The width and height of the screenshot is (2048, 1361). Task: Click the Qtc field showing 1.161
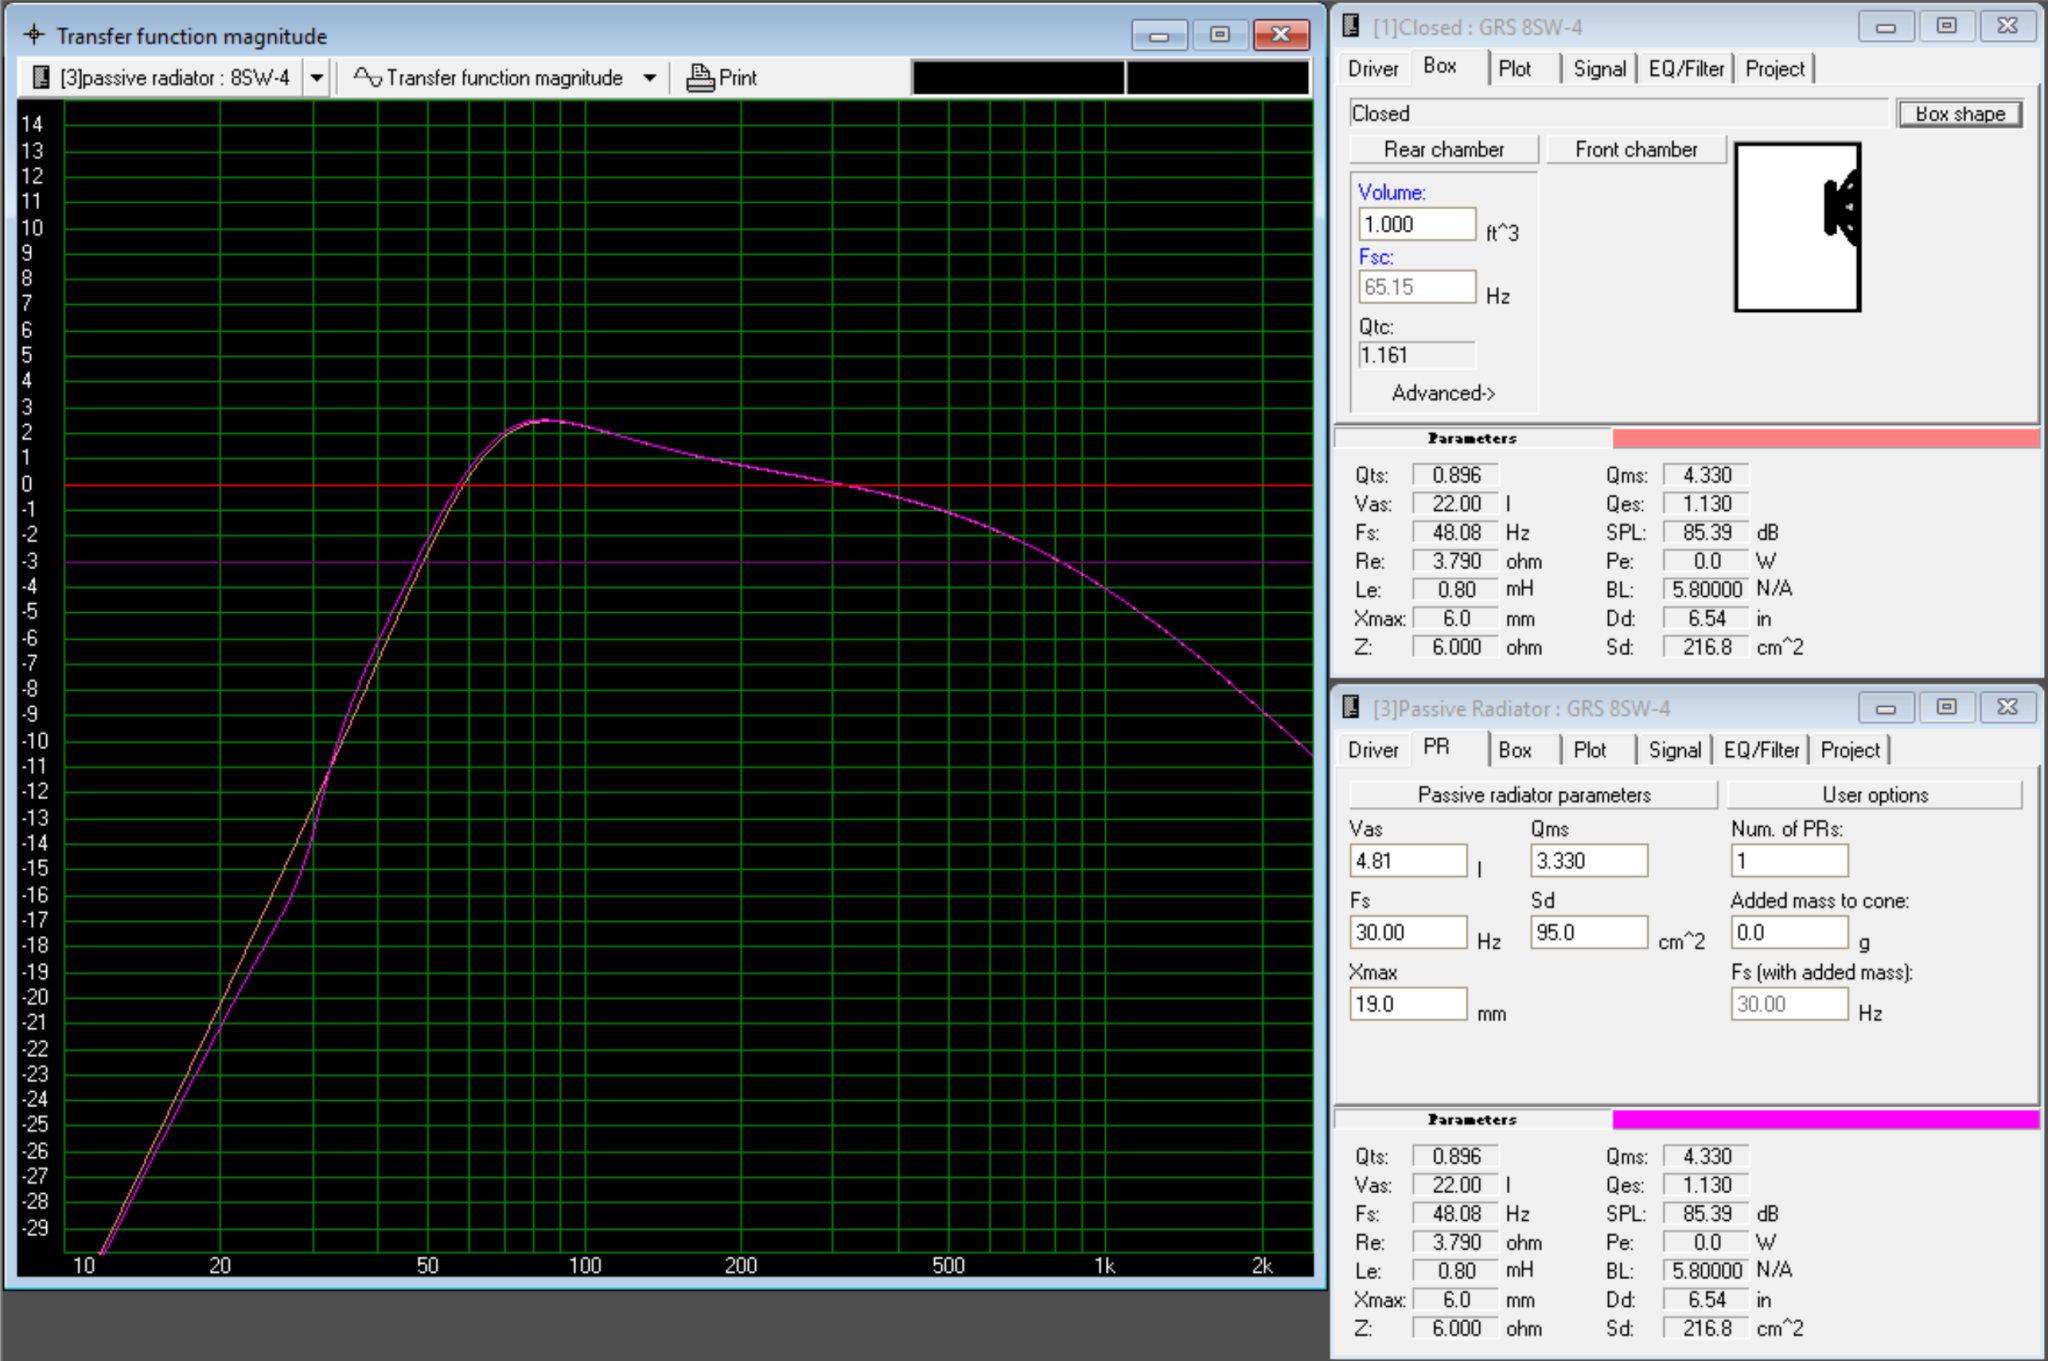click(1416, 355)
